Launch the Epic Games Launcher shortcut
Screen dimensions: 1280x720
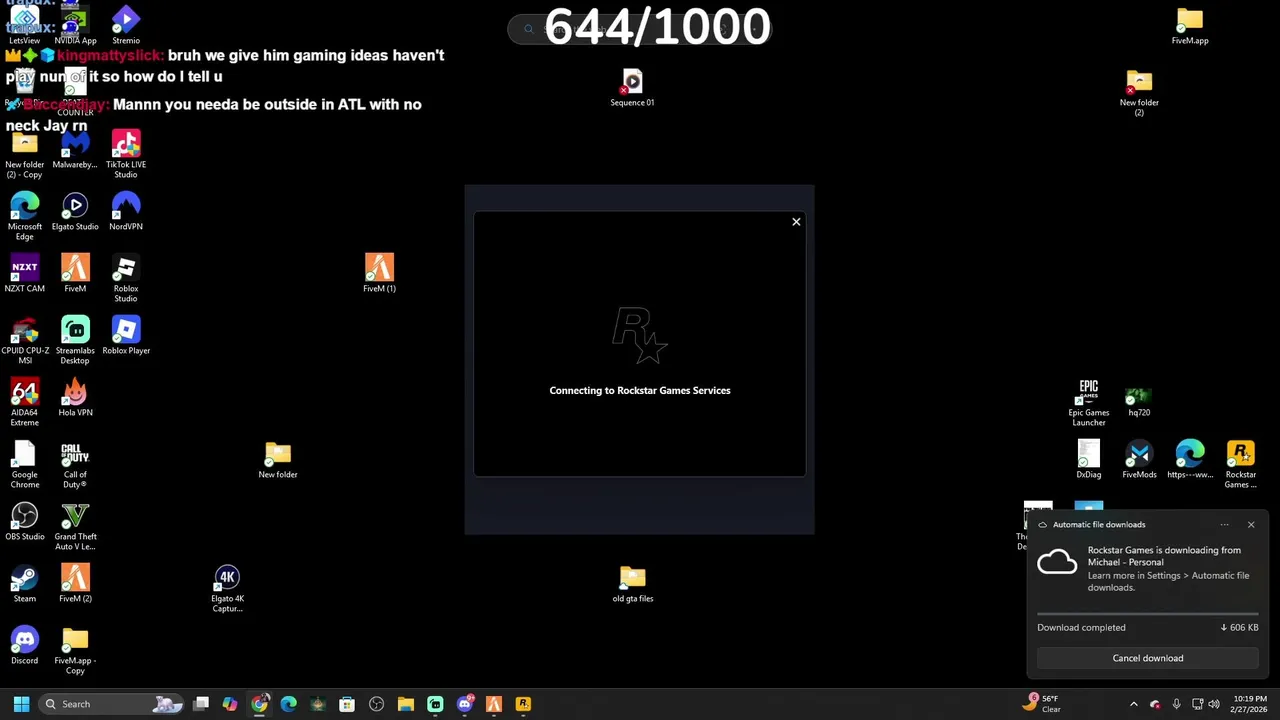[x=1089, y=403]
